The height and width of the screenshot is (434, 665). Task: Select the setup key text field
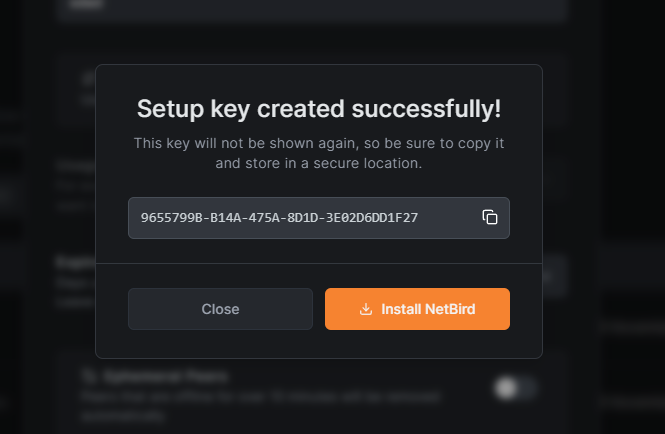point(319,218)
